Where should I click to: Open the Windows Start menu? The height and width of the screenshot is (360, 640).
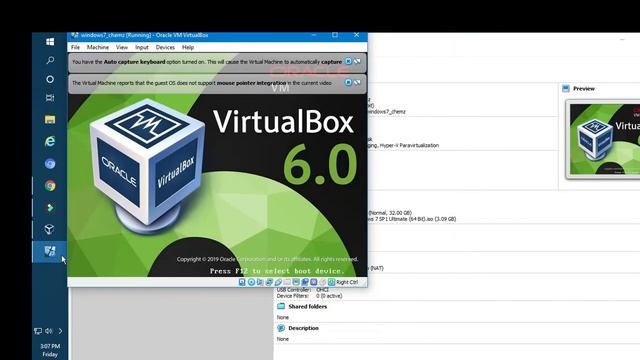[x=50, y=42]
